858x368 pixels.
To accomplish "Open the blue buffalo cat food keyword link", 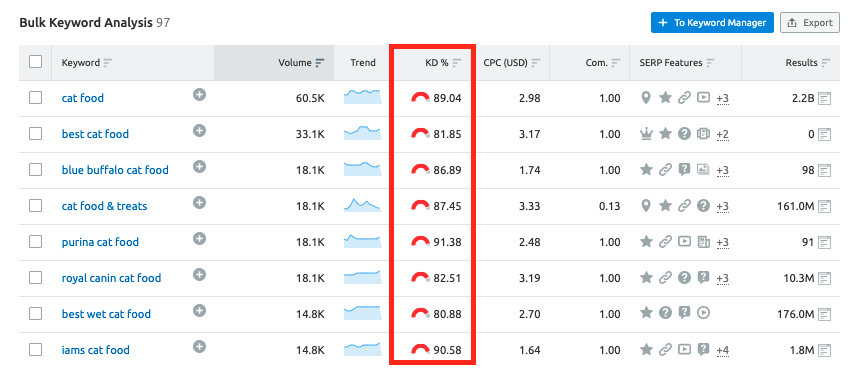I will 115,170.
